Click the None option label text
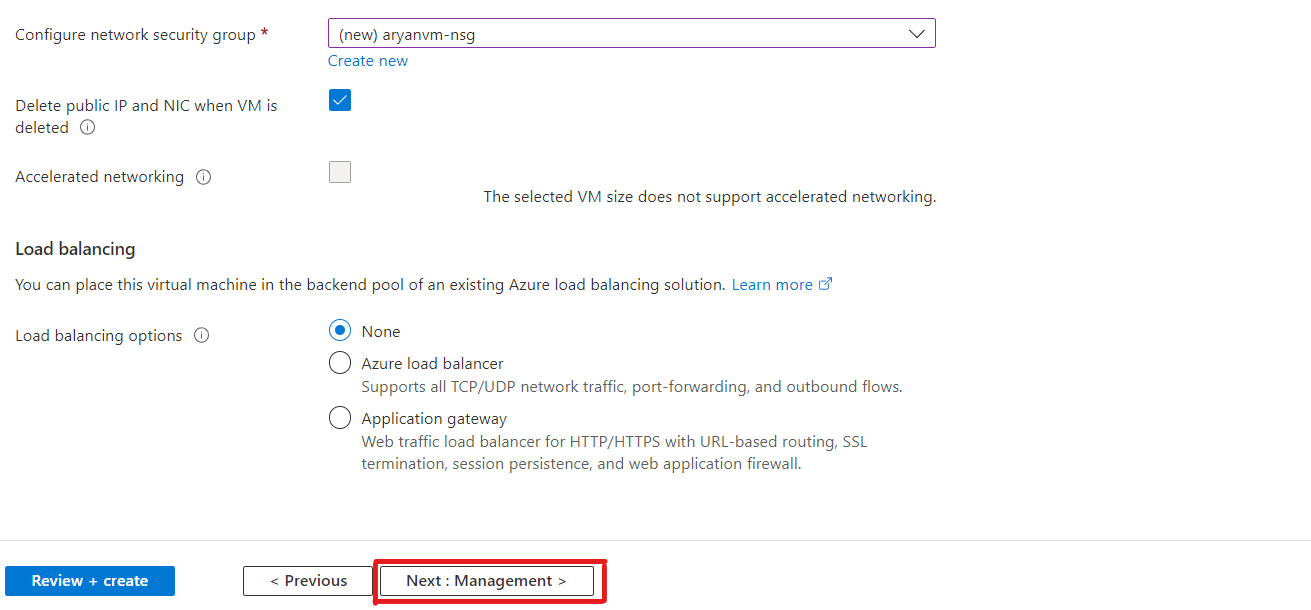Viewport: 1311px width, 610px height. tap(381, 332)
